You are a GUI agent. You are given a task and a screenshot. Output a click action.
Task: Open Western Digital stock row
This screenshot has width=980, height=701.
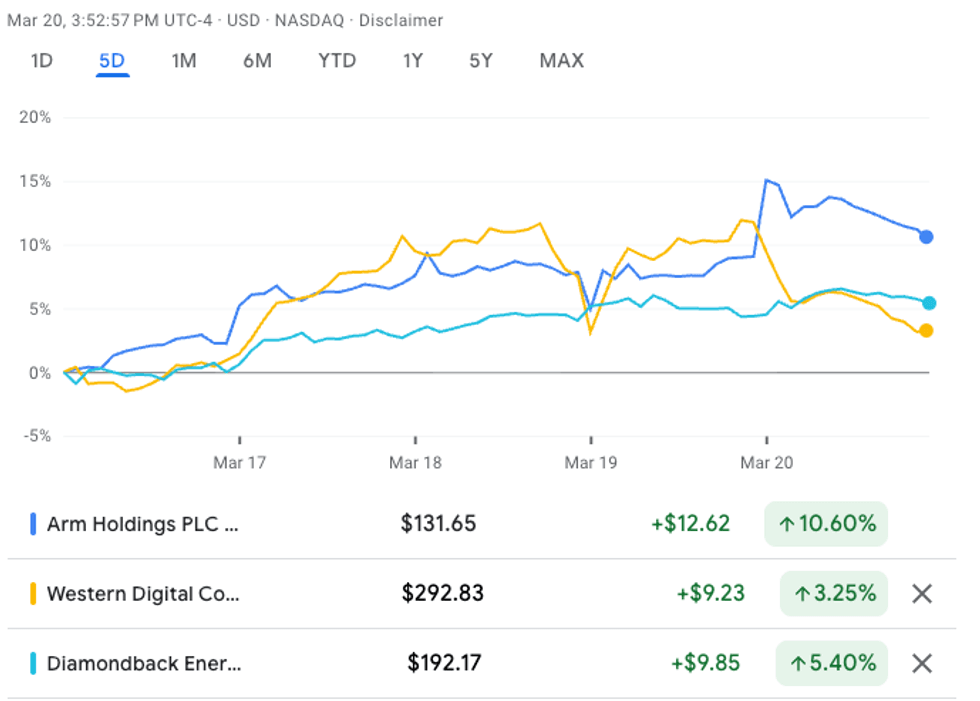143,594
